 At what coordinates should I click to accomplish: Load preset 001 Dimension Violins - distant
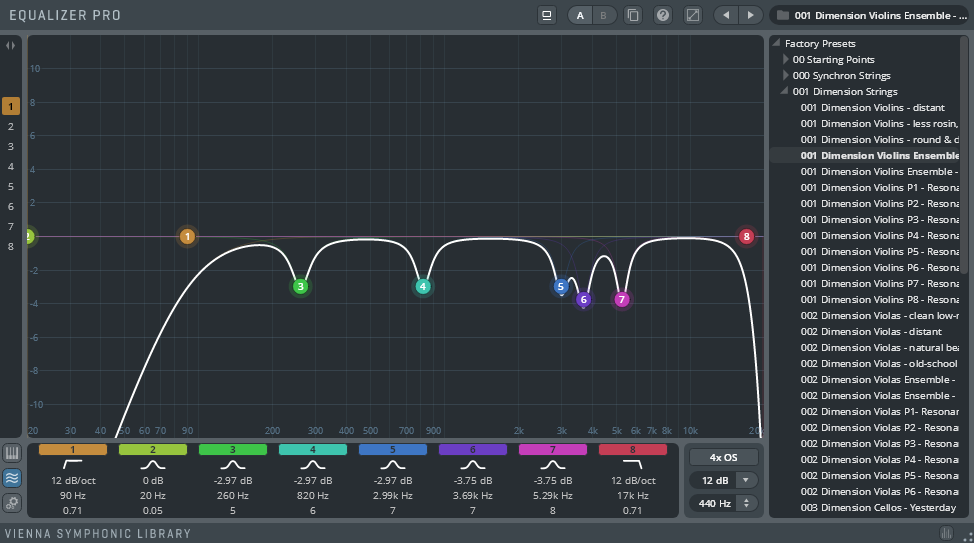click(872, 107)
